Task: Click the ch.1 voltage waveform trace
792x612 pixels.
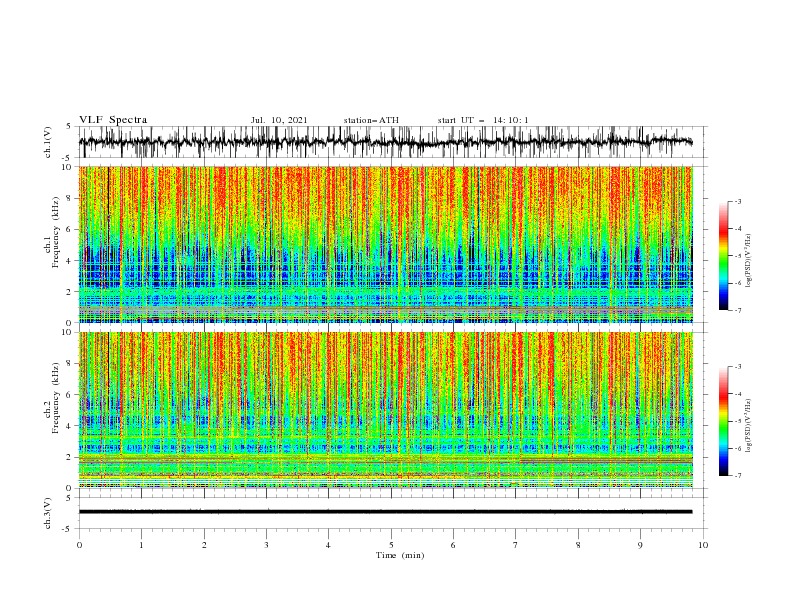Action: tap(385, 142)
